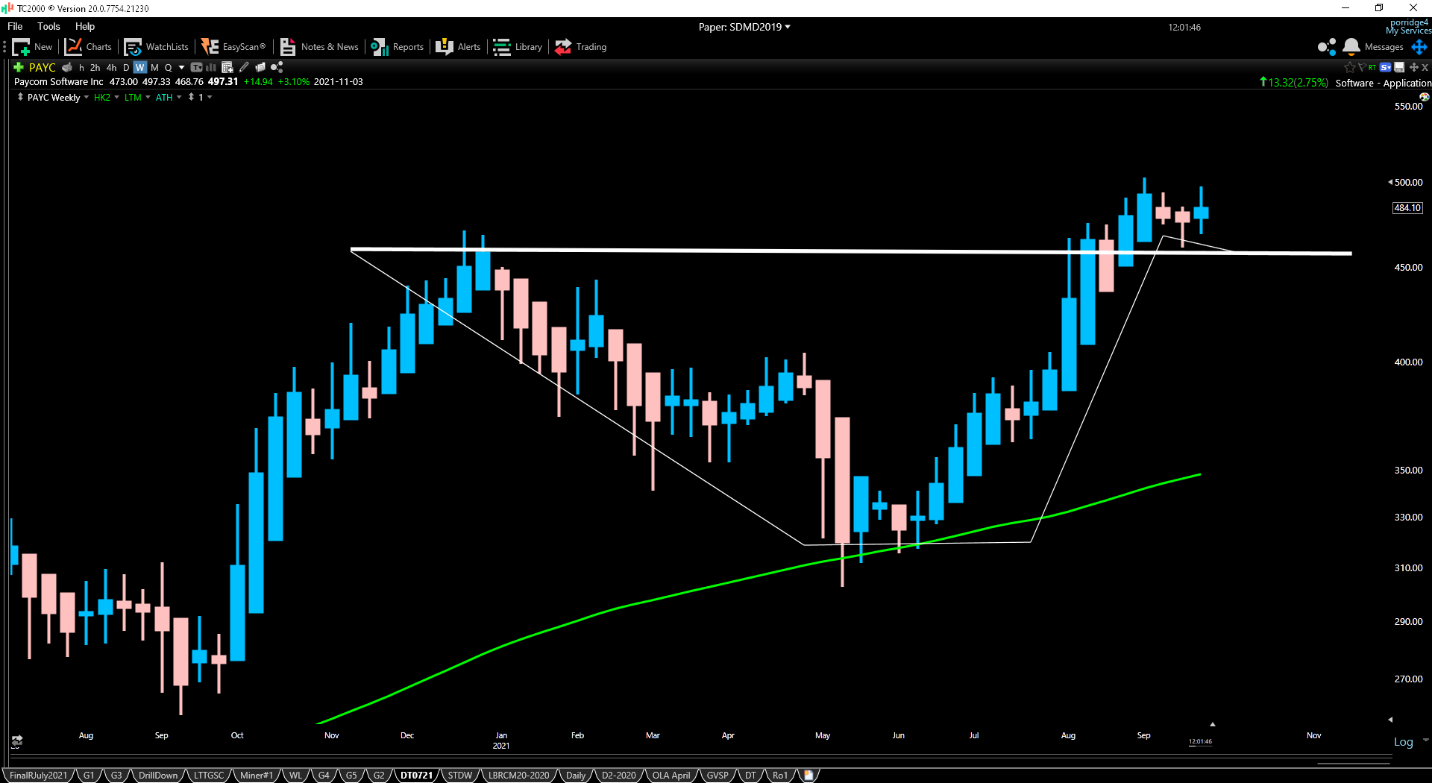
Task: Expand the ATH indicator dropdown
Action: click(x=179, y=97)
